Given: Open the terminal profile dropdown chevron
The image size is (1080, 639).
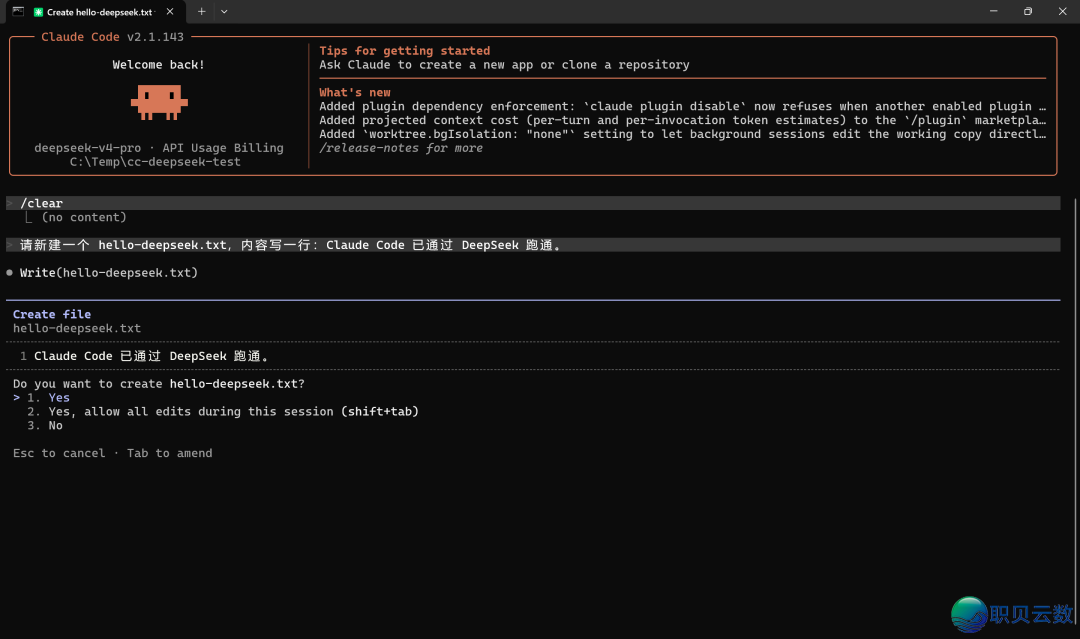Looking at the screenshot, I should tap(224, 12).
